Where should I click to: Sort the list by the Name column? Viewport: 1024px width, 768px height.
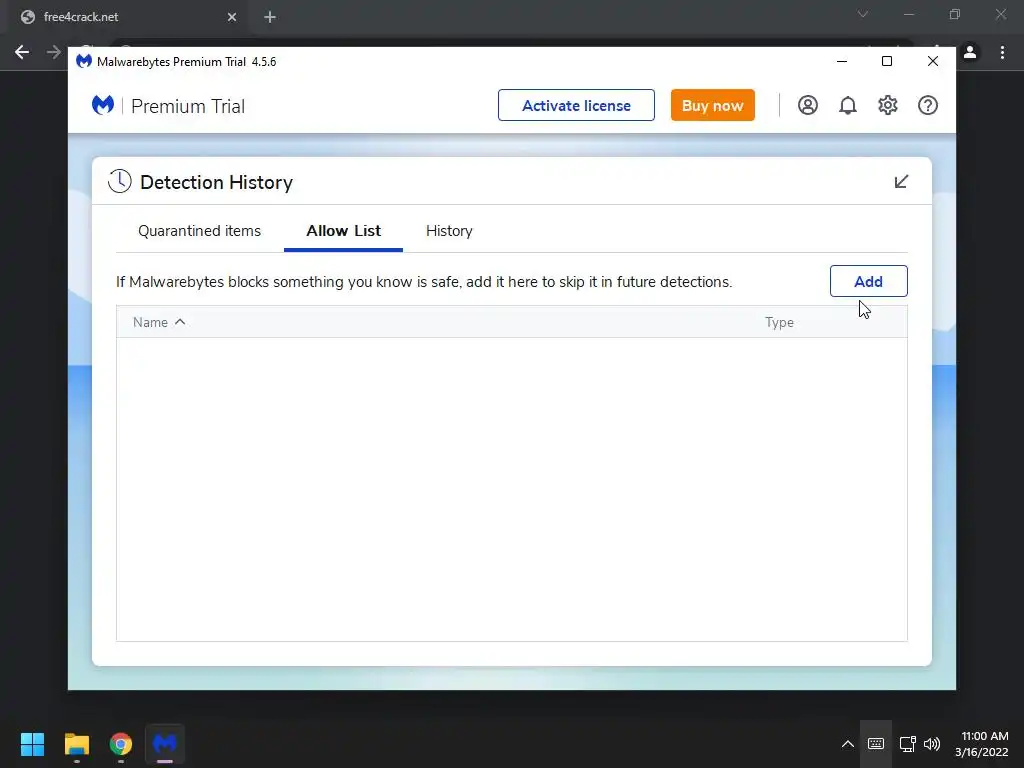click(159, 323)
